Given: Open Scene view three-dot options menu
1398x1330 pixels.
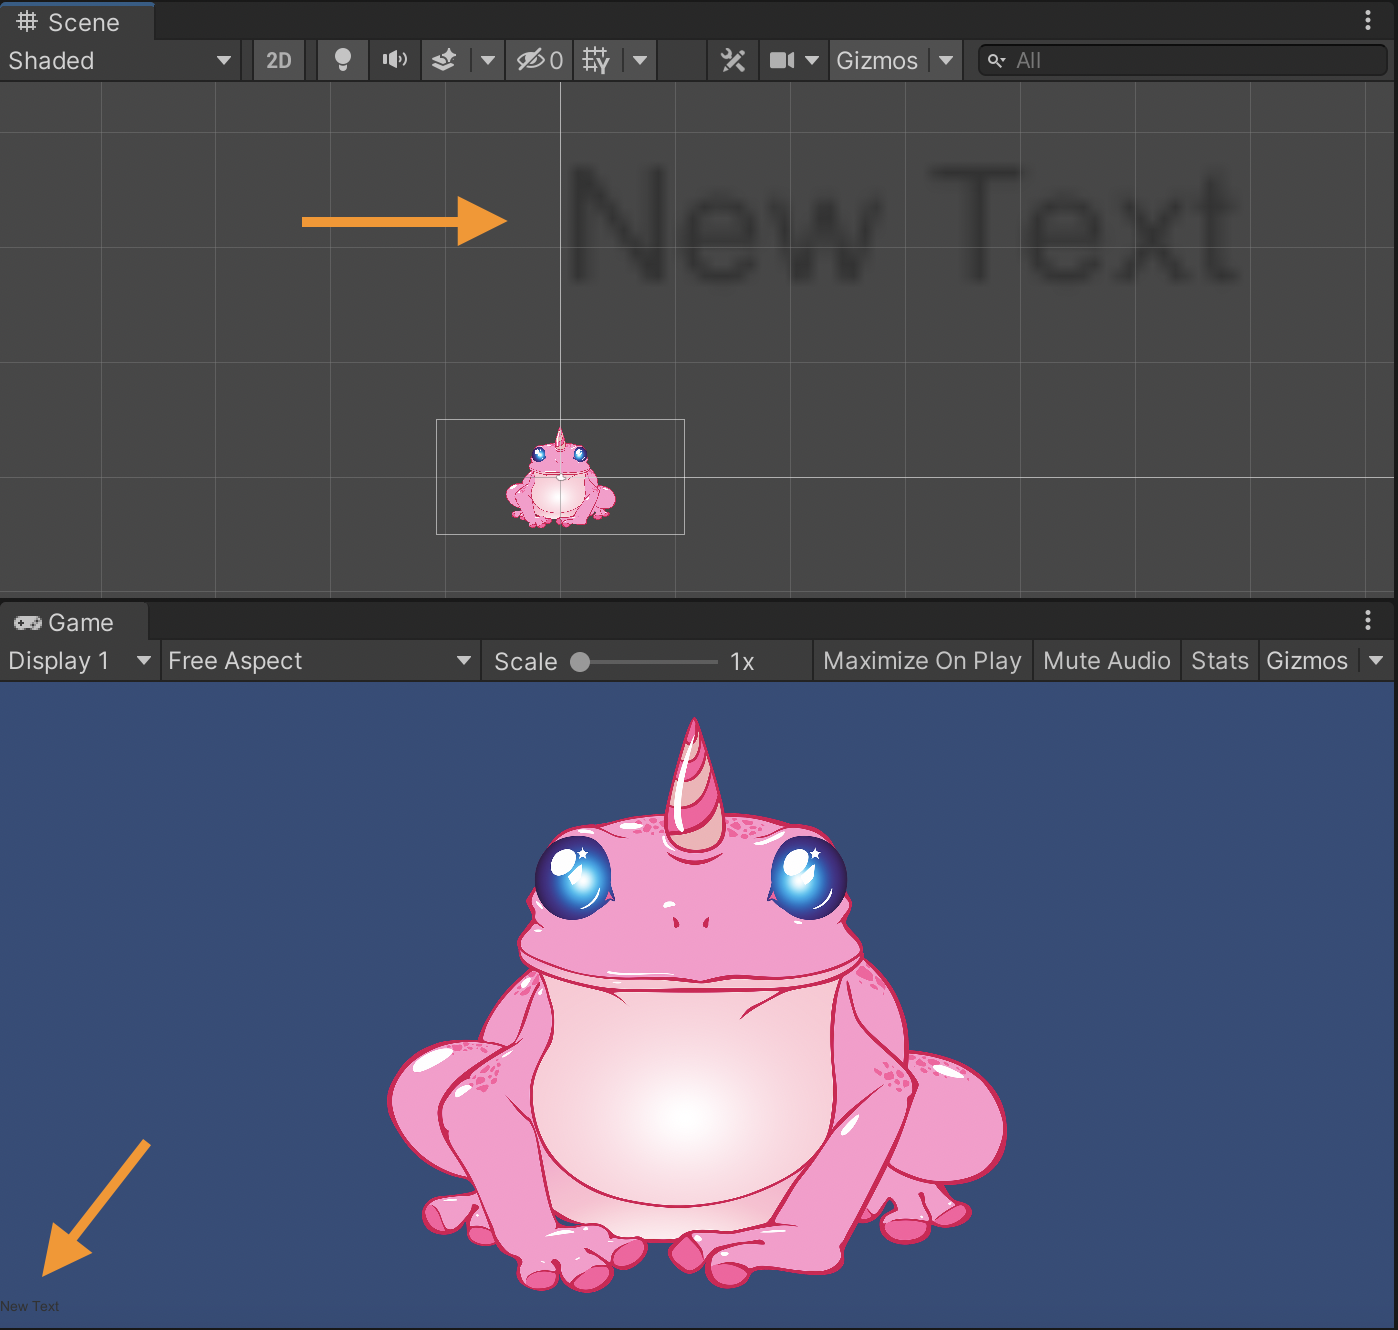Looking at the screenshot, I should [1368, 20].
